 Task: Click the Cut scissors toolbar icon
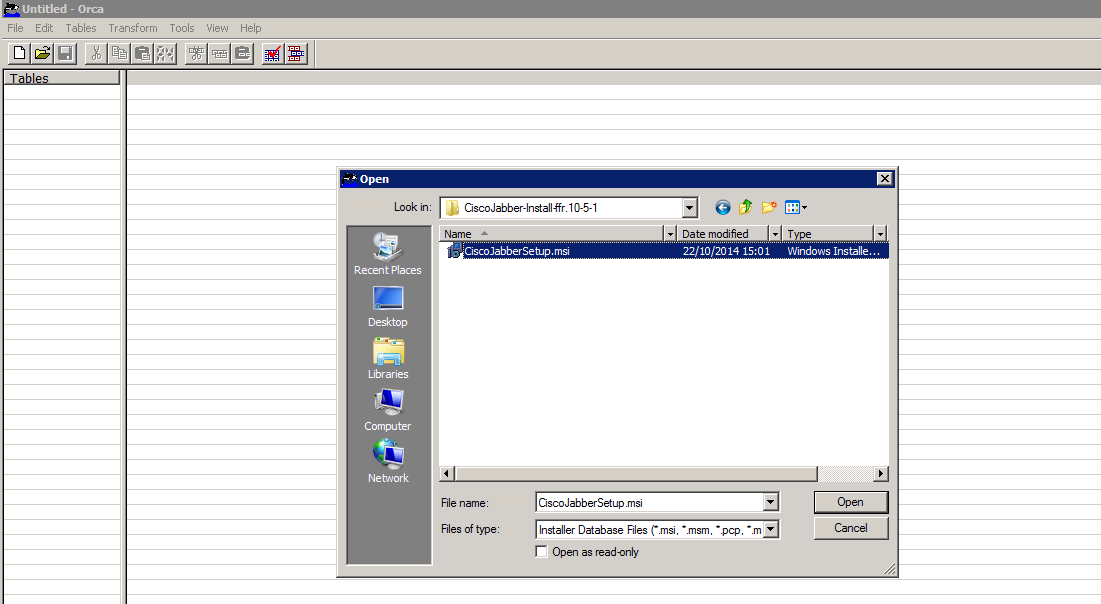point(96,53)
